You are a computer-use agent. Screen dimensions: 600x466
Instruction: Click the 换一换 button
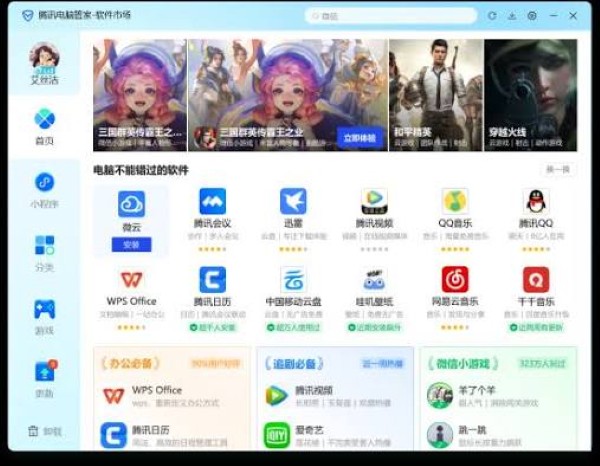coord(558,169)
